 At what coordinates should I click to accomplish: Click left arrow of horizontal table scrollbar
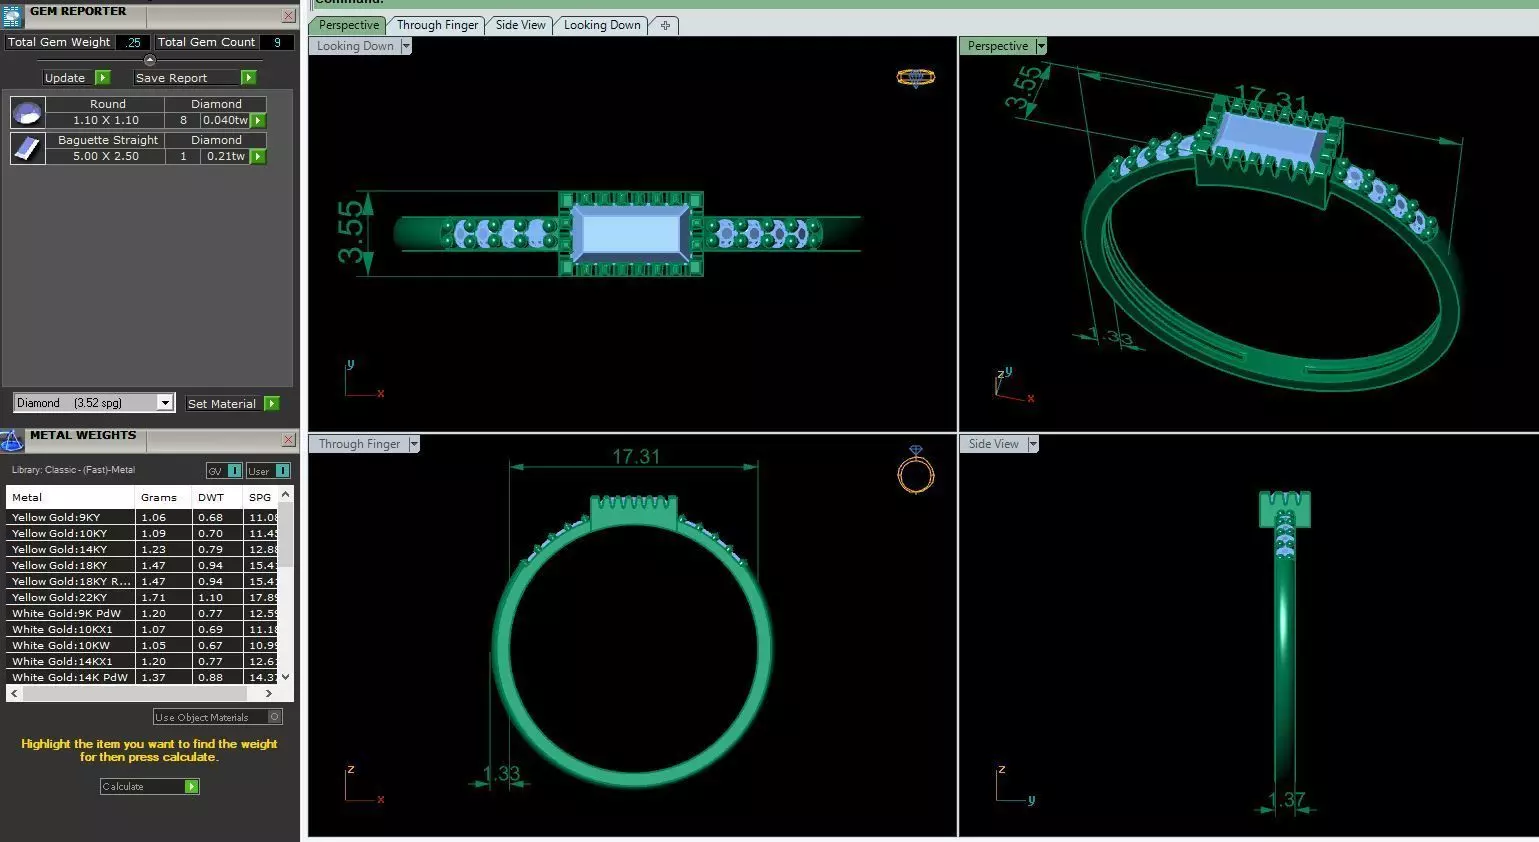pos(14,693)
